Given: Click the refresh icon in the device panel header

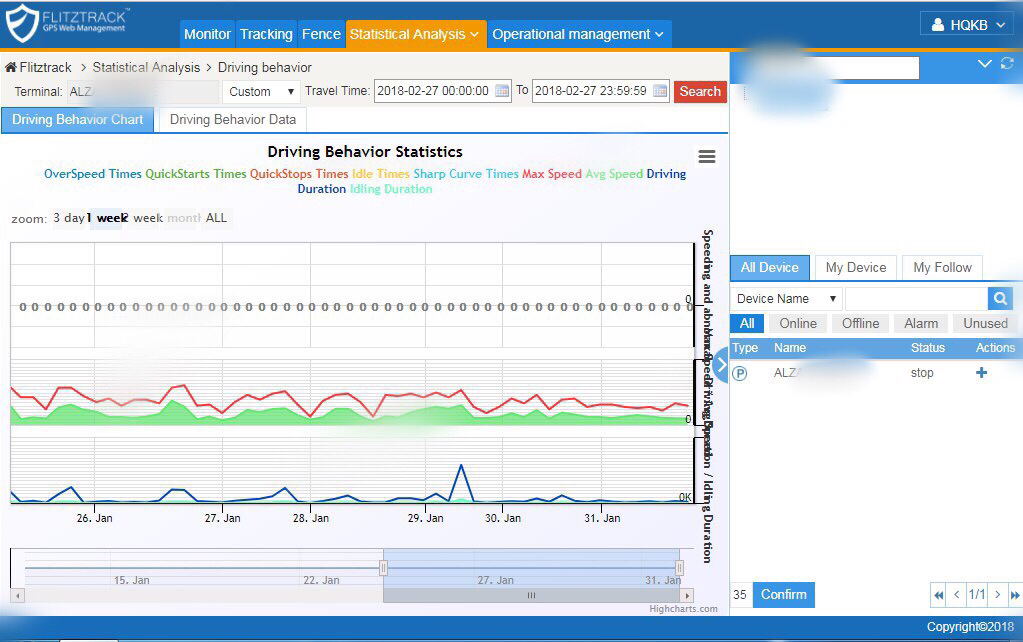Looking at the screenshot, I should pyautogui.click(x=1007, y=63).
